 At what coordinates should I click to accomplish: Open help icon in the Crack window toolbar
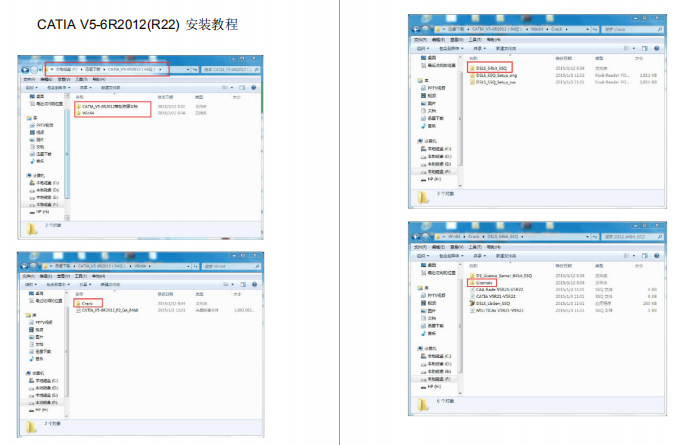(x=657, y=48)
